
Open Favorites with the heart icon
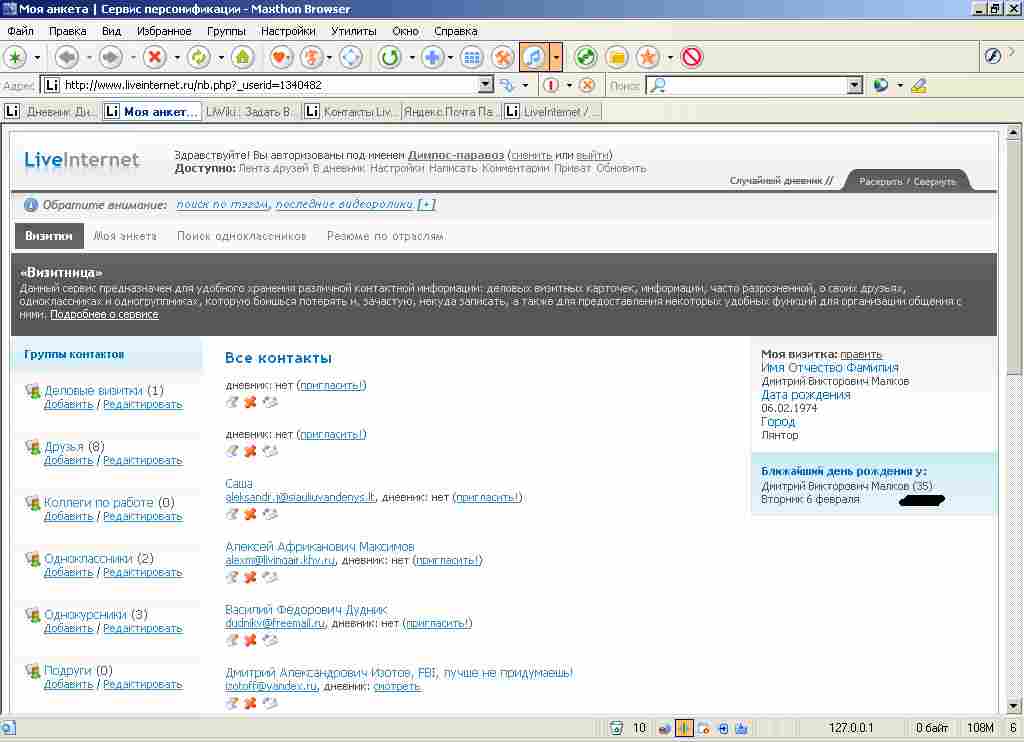pos(281,57)
